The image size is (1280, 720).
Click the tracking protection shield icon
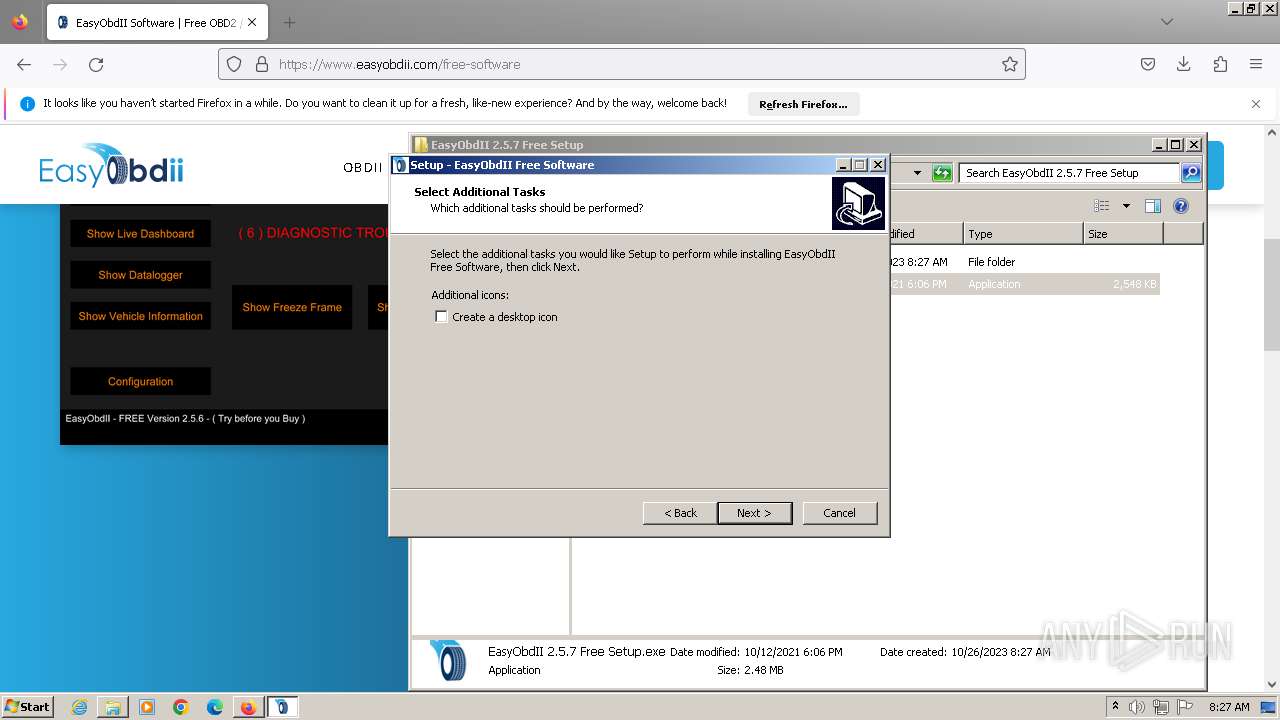[234, 64]
